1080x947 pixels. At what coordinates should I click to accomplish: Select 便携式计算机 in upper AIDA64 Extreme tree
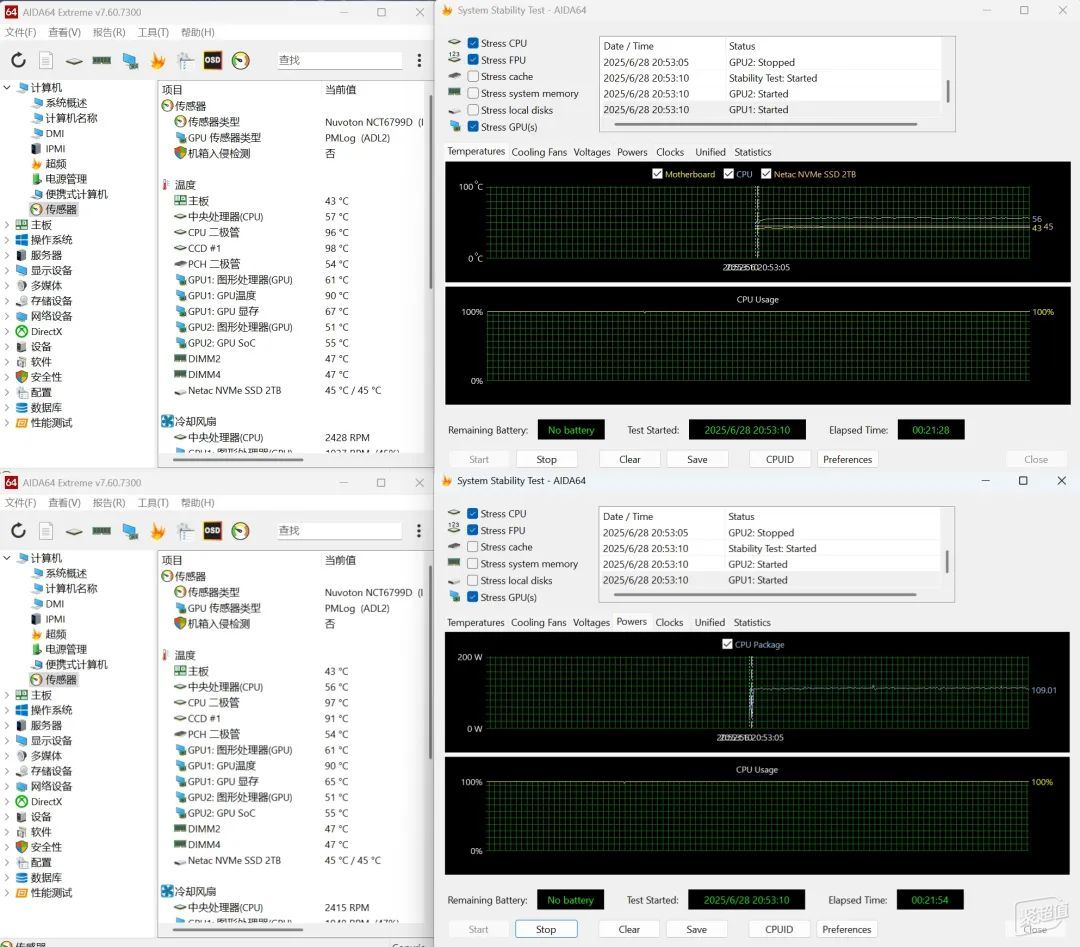point(76,194)
